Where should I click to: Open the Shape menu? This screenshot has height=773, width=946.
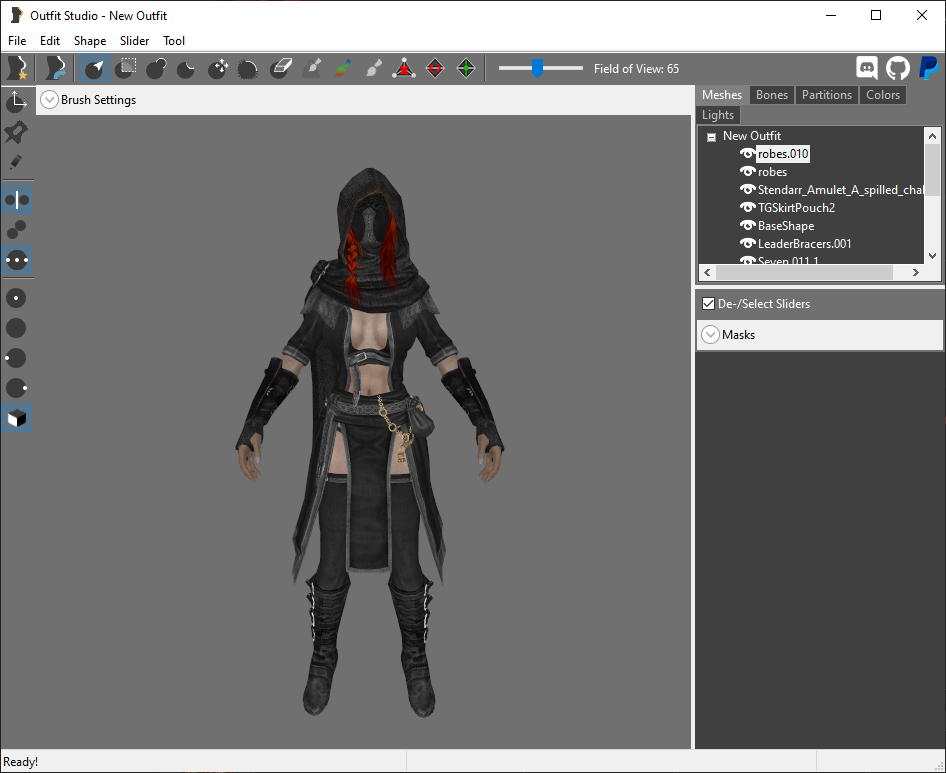(90, 40)
